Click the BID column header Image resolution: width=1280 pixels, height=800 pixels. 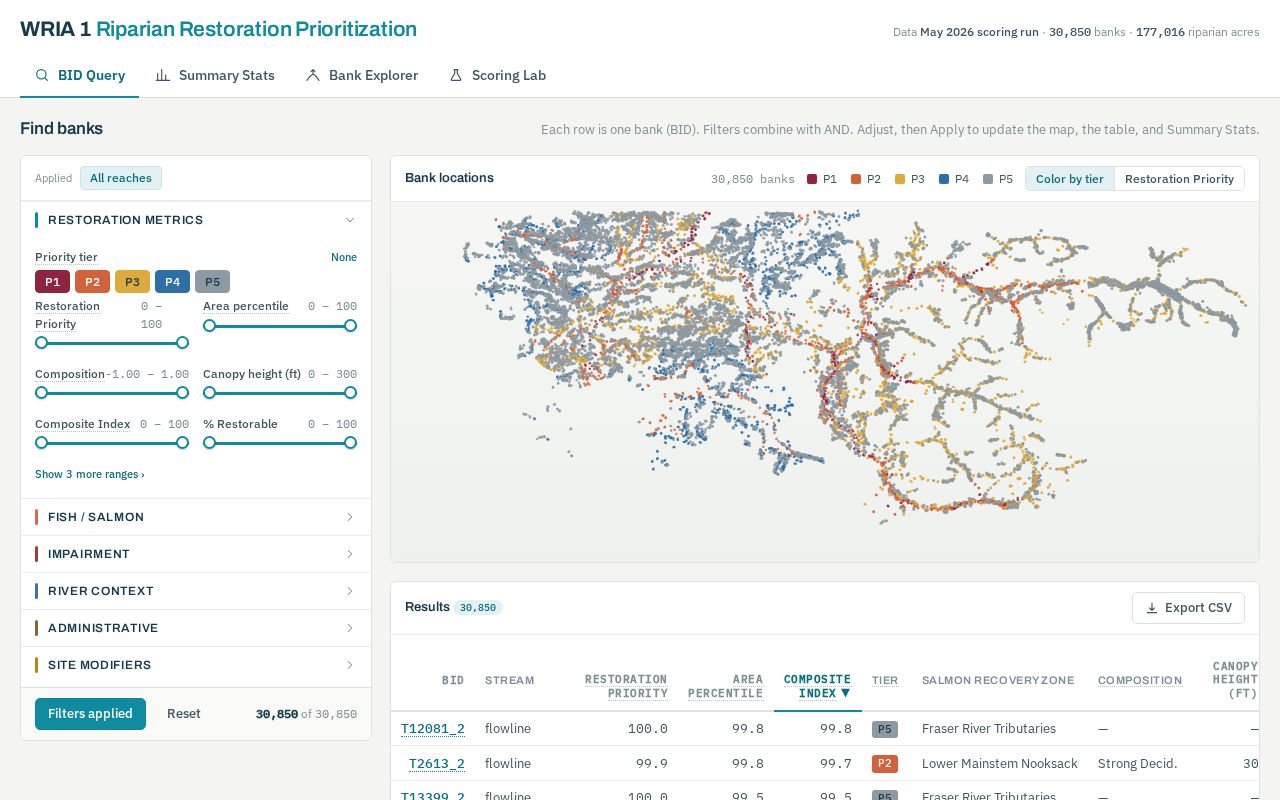click(453, 680)
